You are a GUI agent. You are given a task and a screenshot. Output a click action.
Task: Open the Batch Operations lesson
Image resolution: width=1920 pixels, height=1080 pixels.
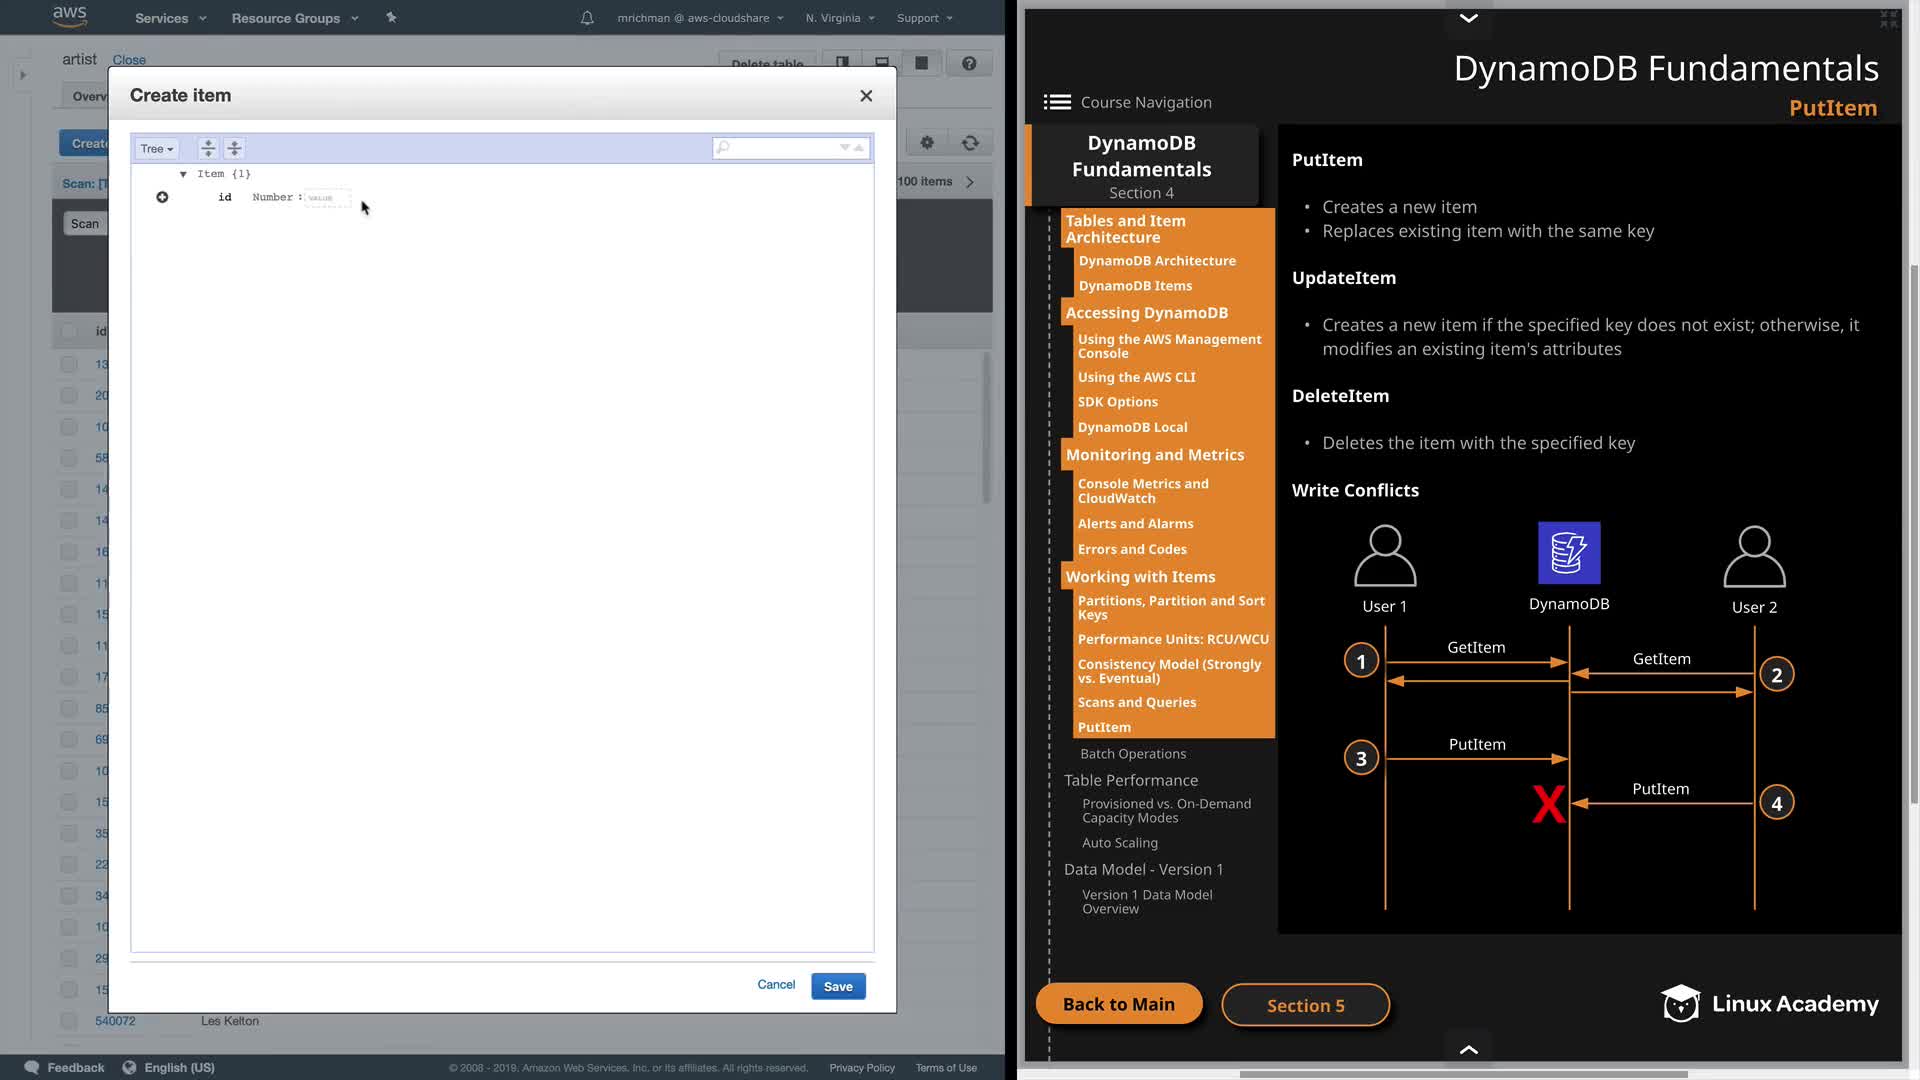[1132, 754]
